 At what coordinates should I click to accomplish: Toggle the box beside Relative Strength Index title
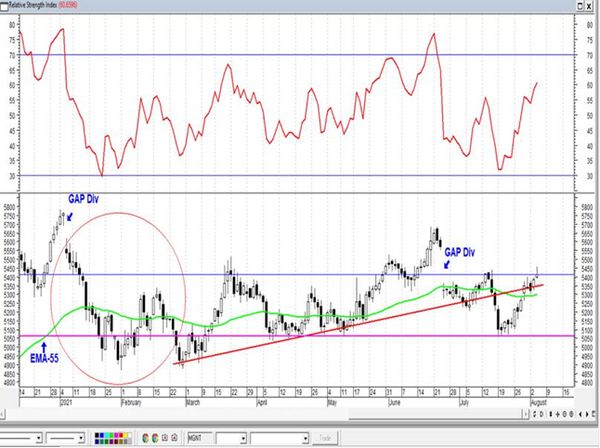(4, 6)
